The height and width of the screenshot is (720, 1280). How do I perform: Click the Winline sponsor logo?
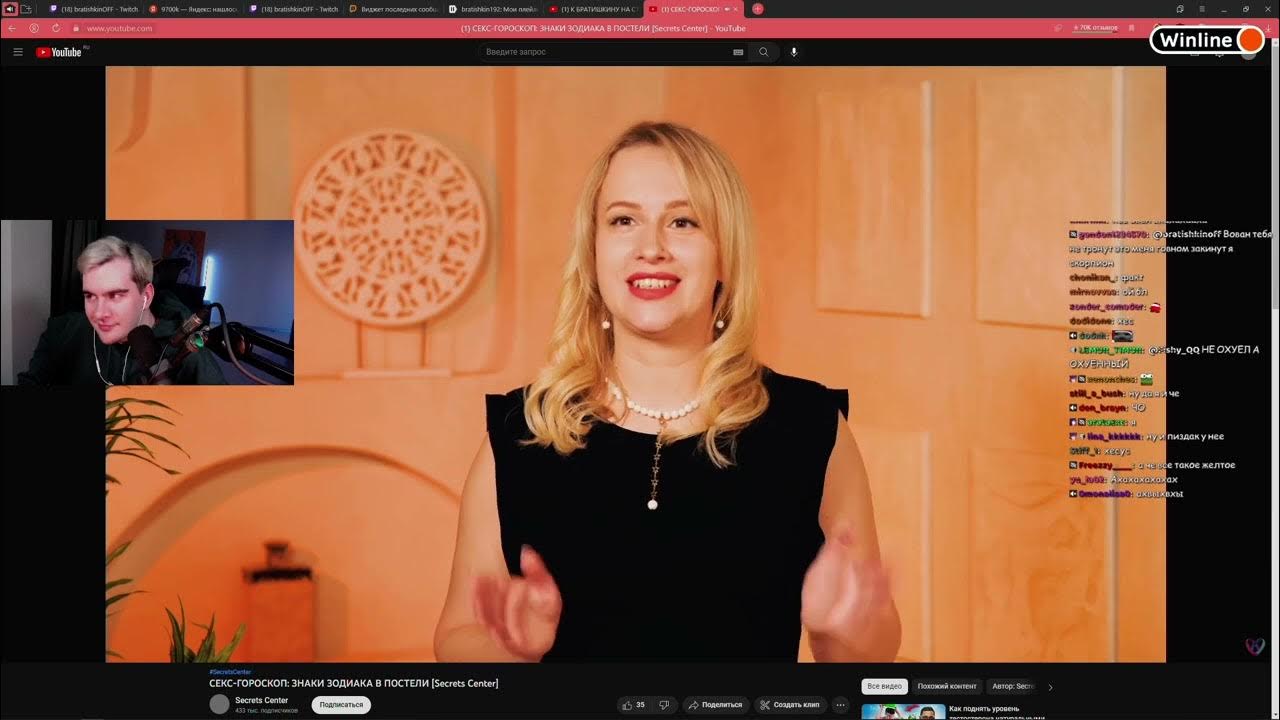click(1208, 40)
